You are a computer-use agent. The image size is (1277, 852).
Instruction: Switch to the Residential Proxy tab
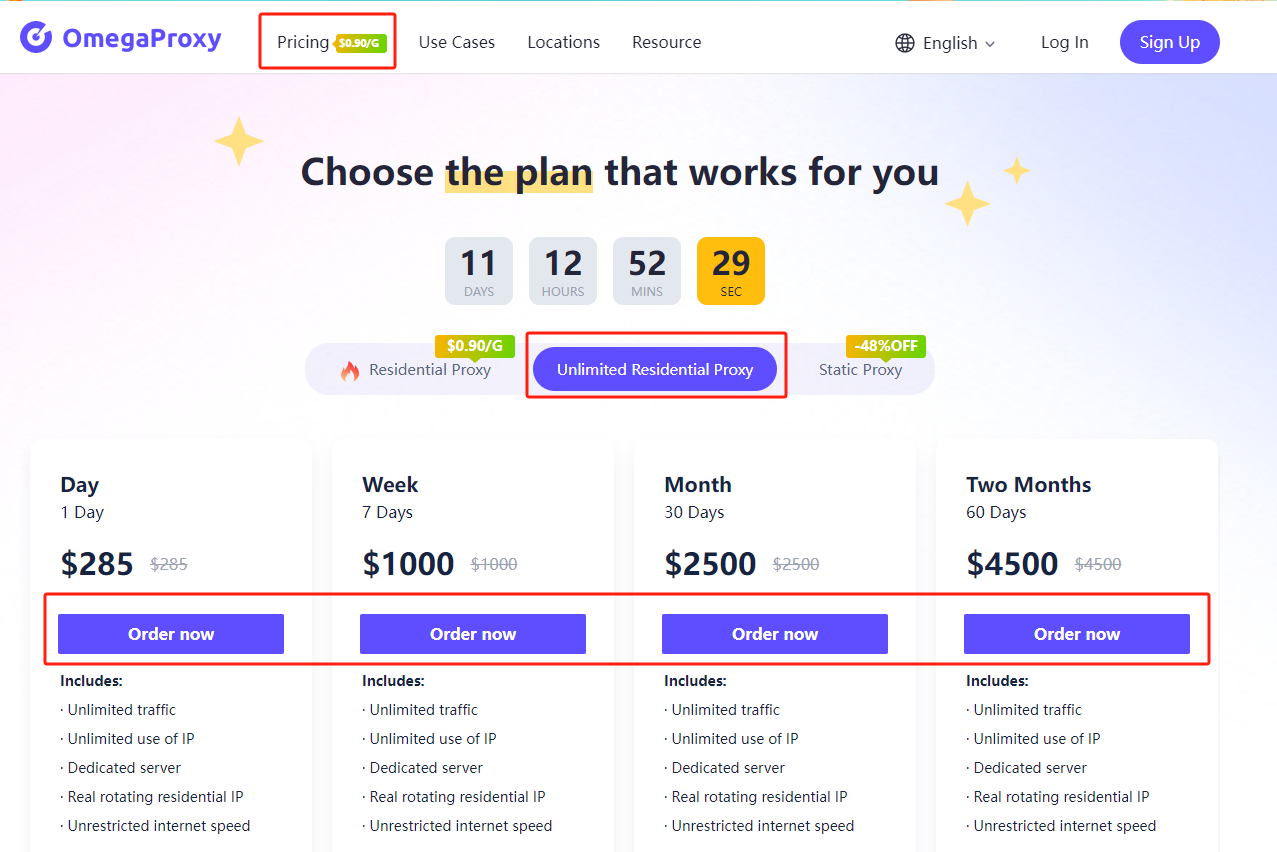pos(430,370)
